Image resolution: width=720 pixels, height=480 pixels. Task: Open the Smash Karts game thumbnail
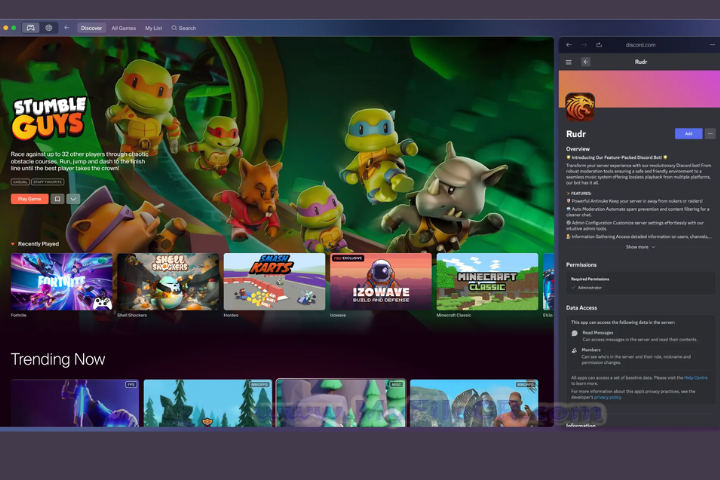pyautogui.click(x=274, y=281)
